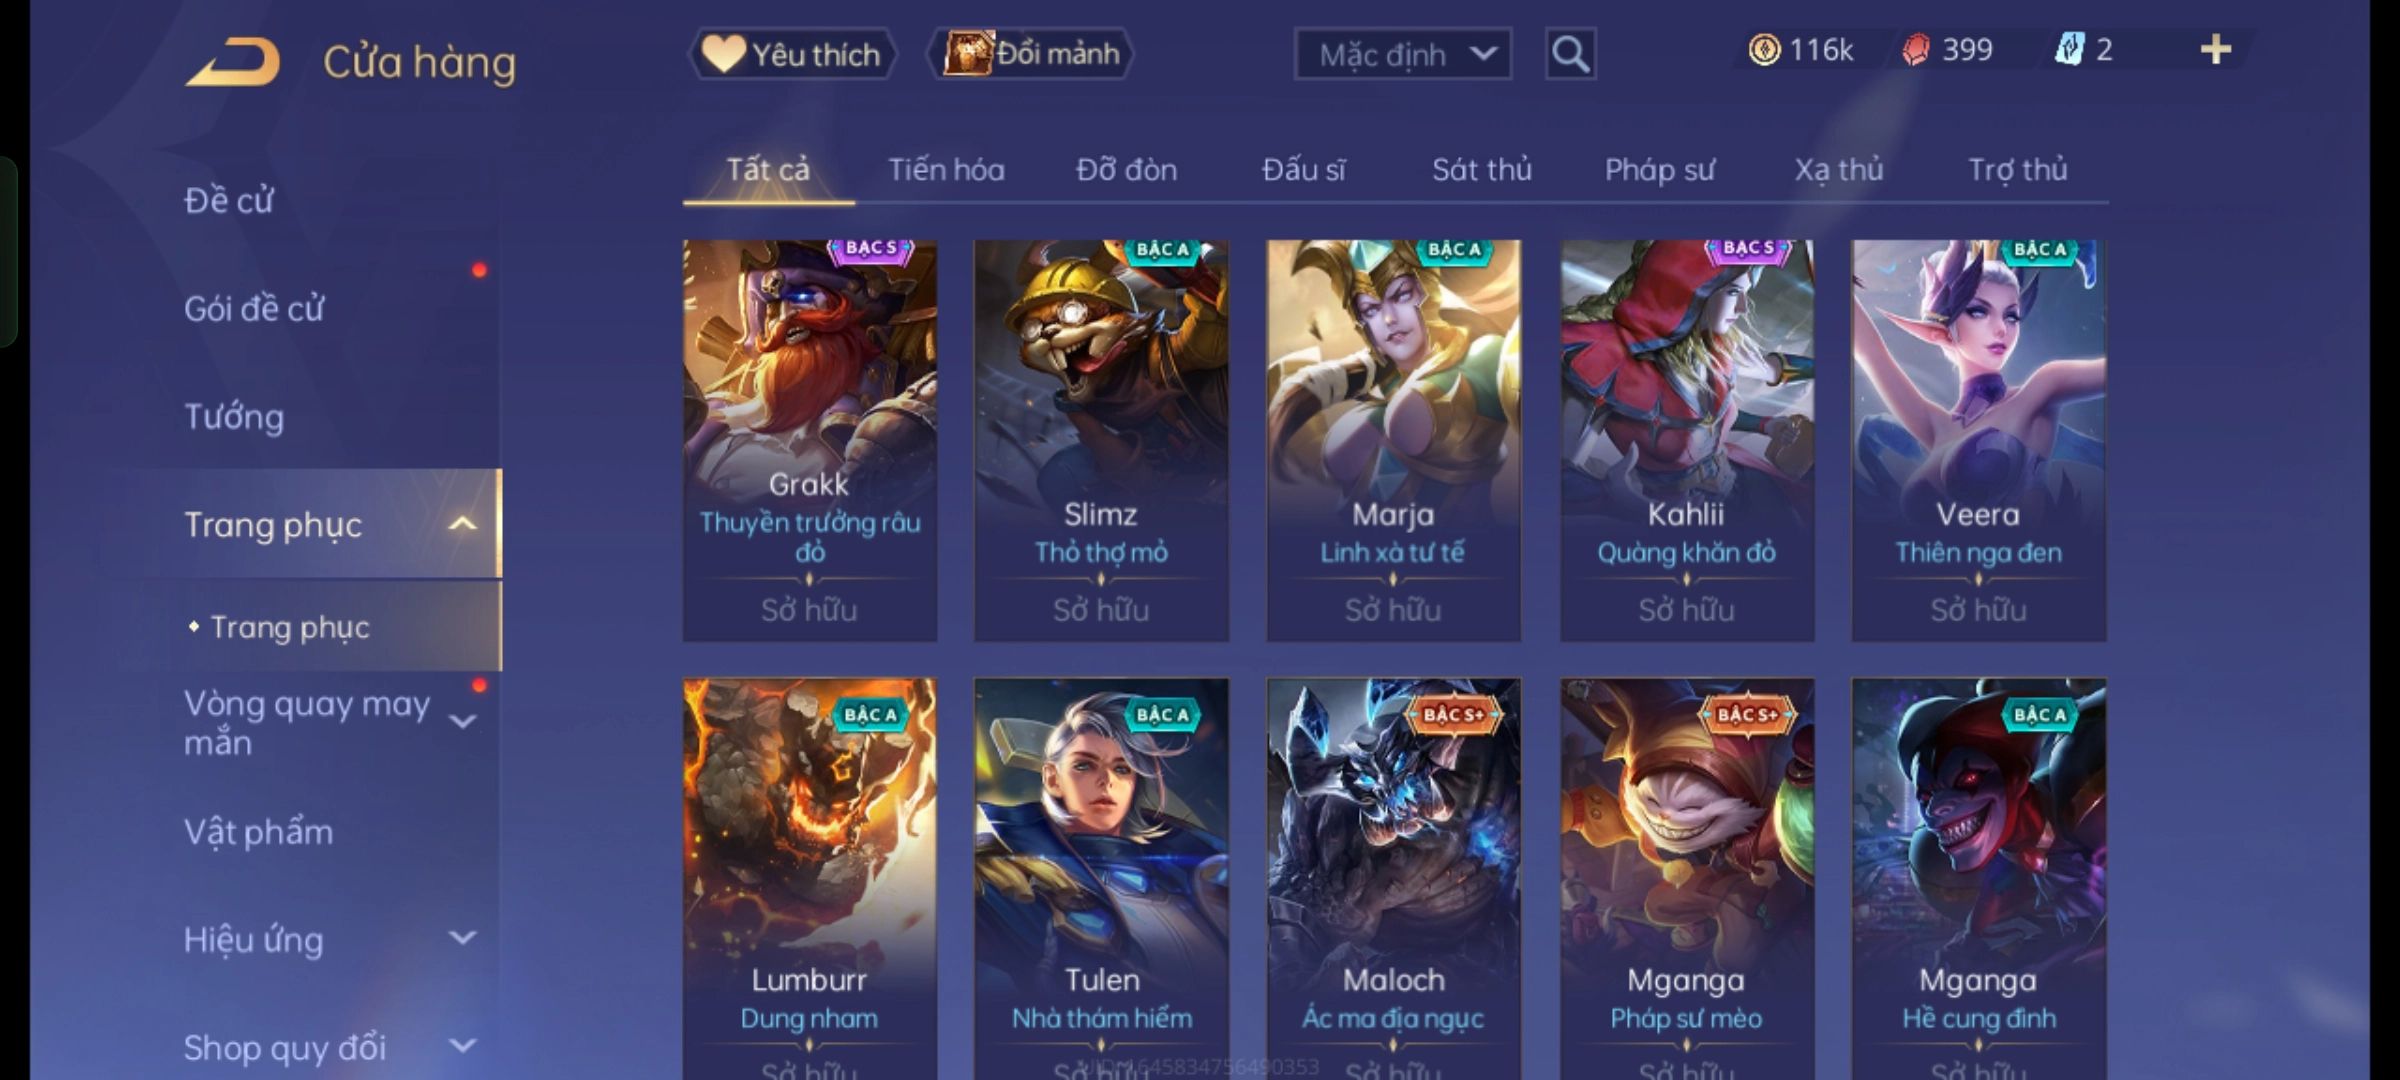This screenshot has width=2400, height=1080.
Task: Switch to the Pháp sư tab
Action: pyautogui.click(x=1659, y=170)
